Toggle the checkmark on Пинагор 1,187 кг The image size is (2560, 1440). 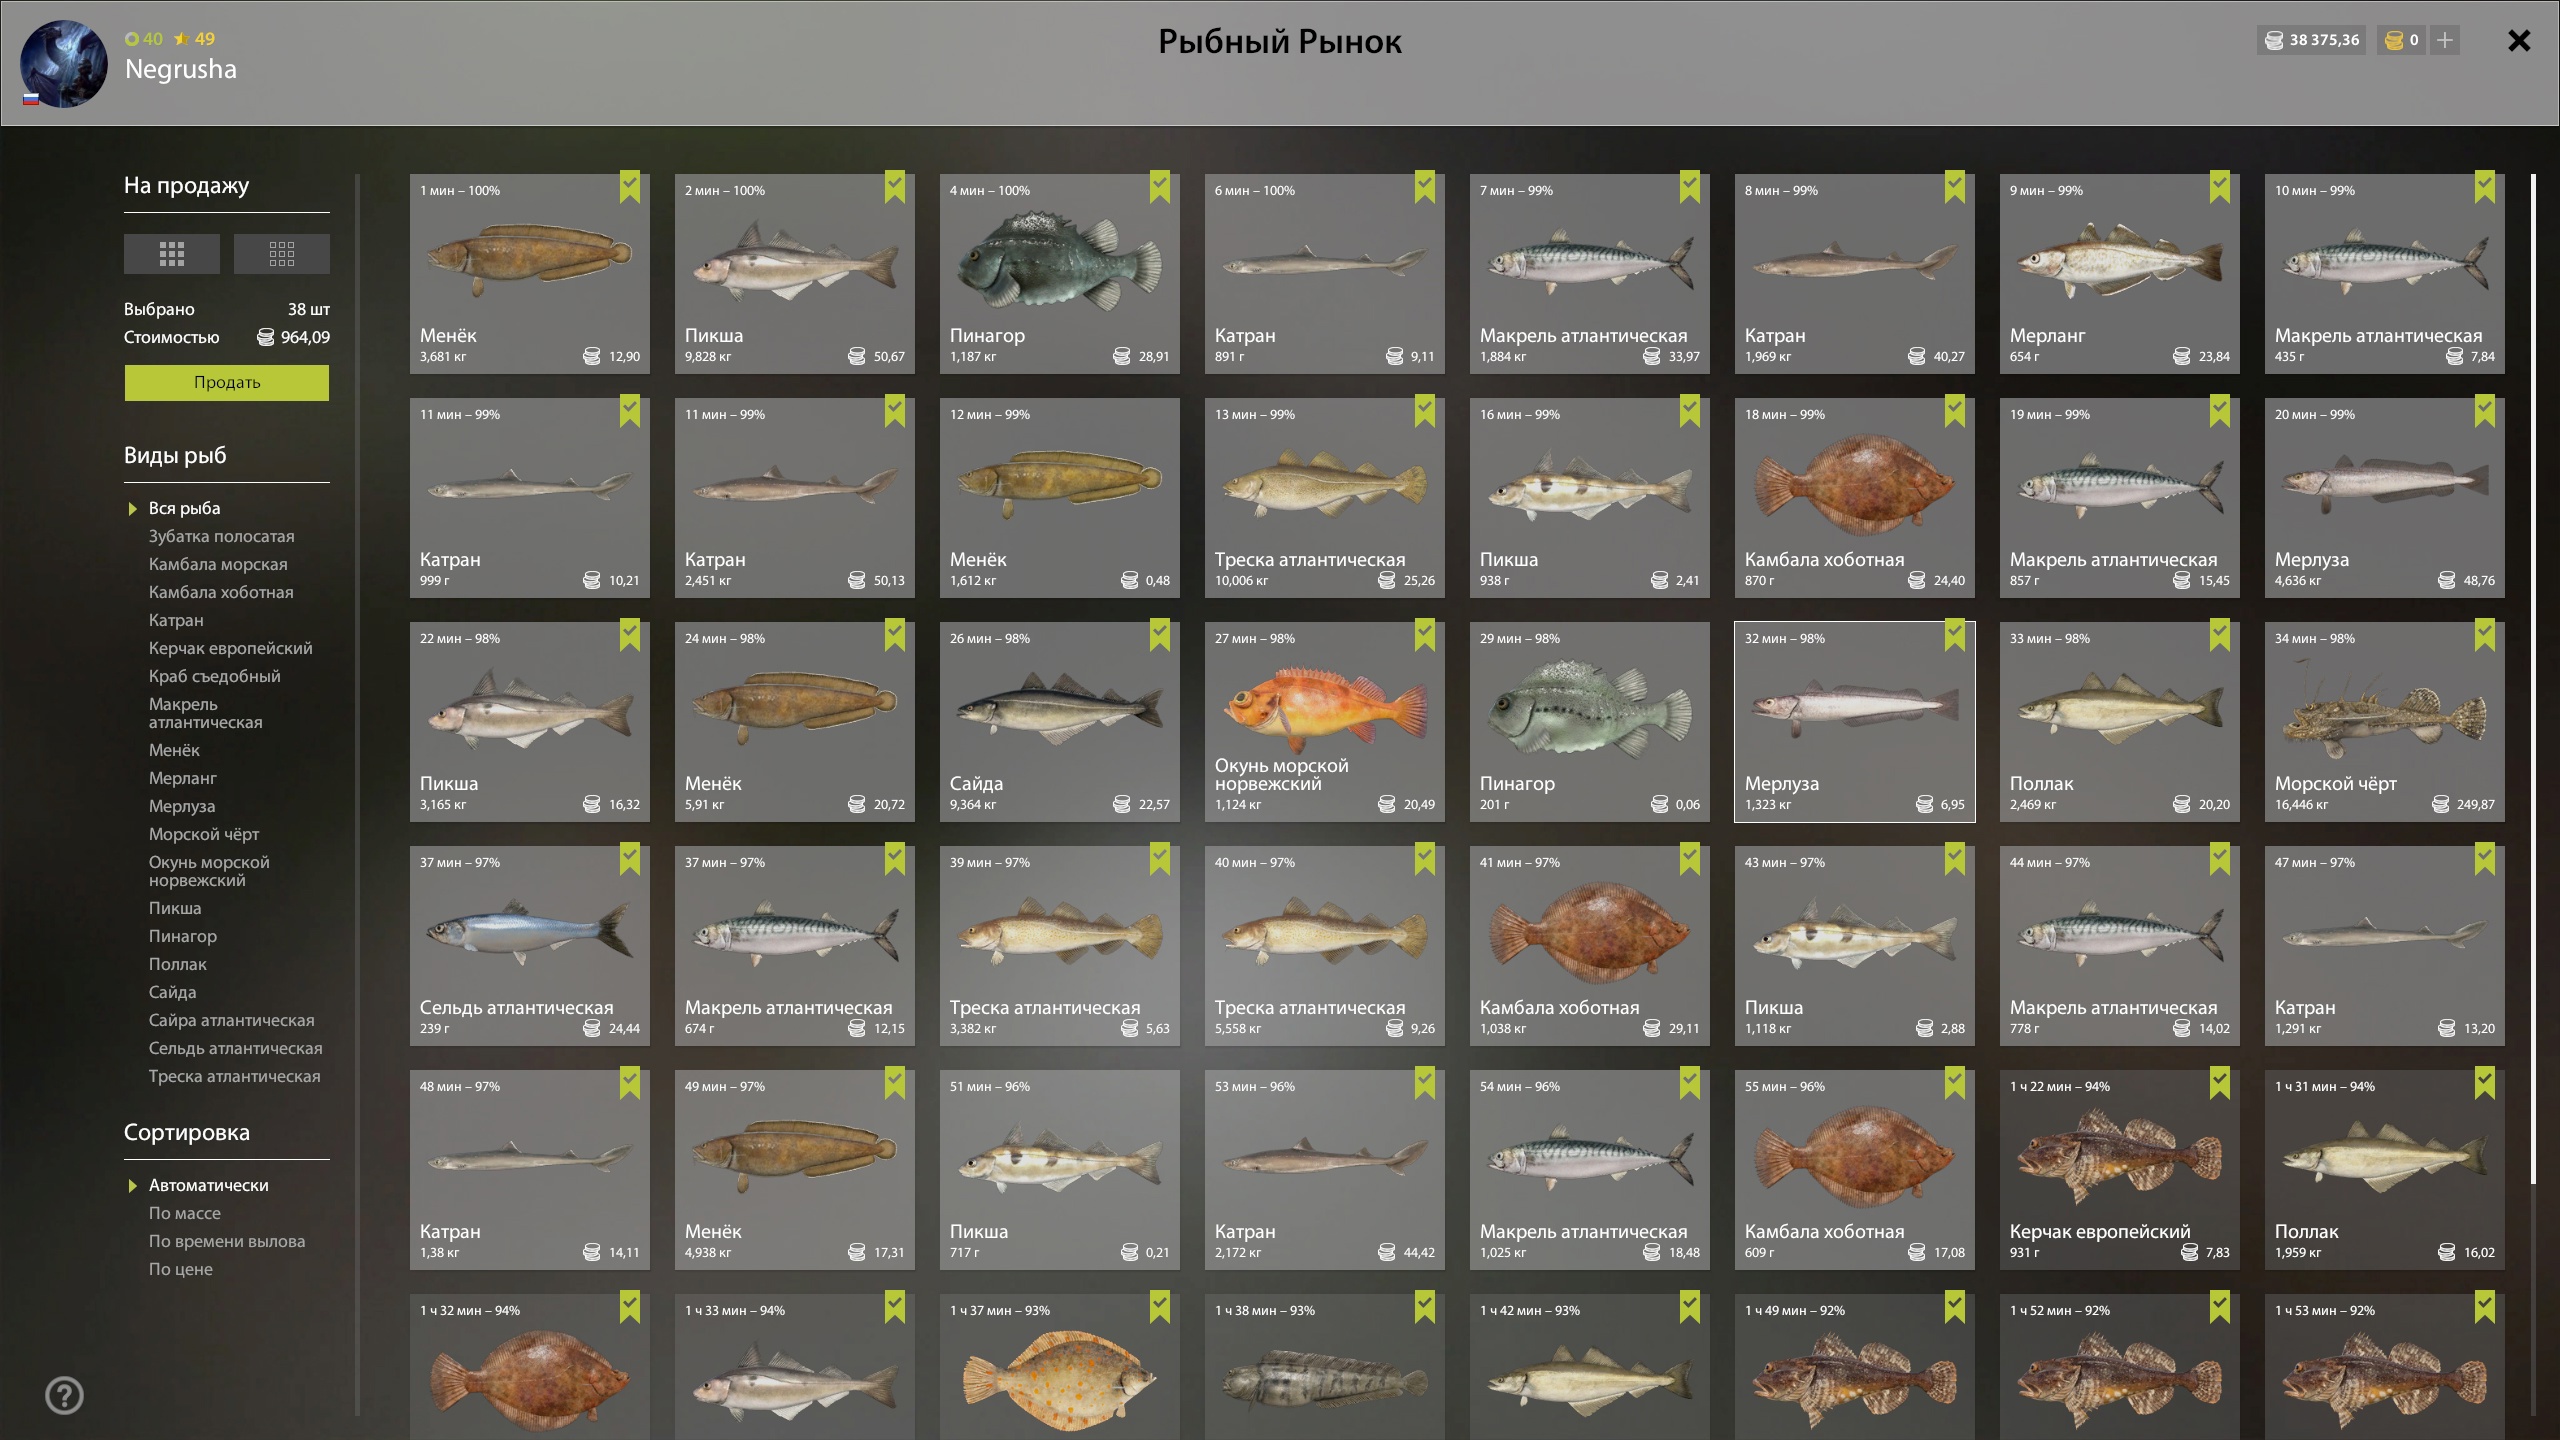pos(1160,188)
